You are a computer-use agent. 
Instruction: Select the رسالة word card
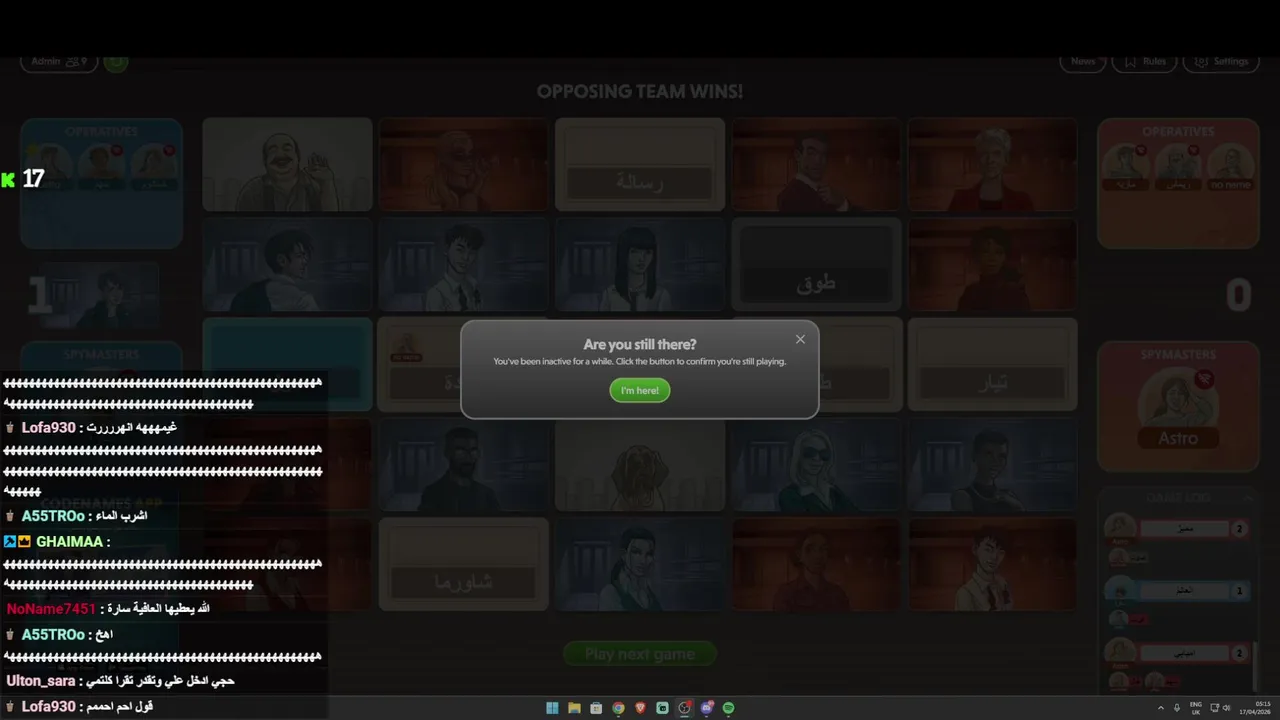[640, 164]
